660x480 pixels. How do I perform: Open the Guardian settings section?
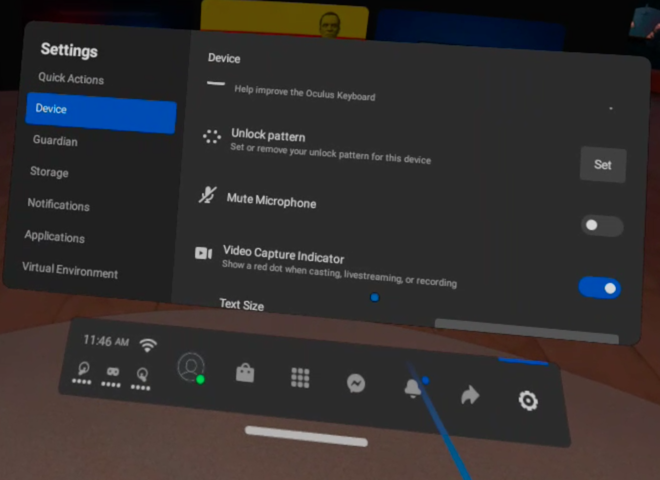(x=55, y=141)
